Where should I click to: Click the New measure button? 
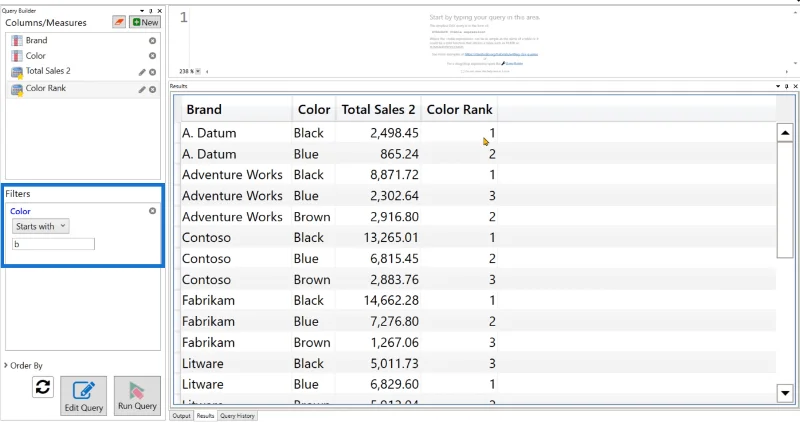145,22
